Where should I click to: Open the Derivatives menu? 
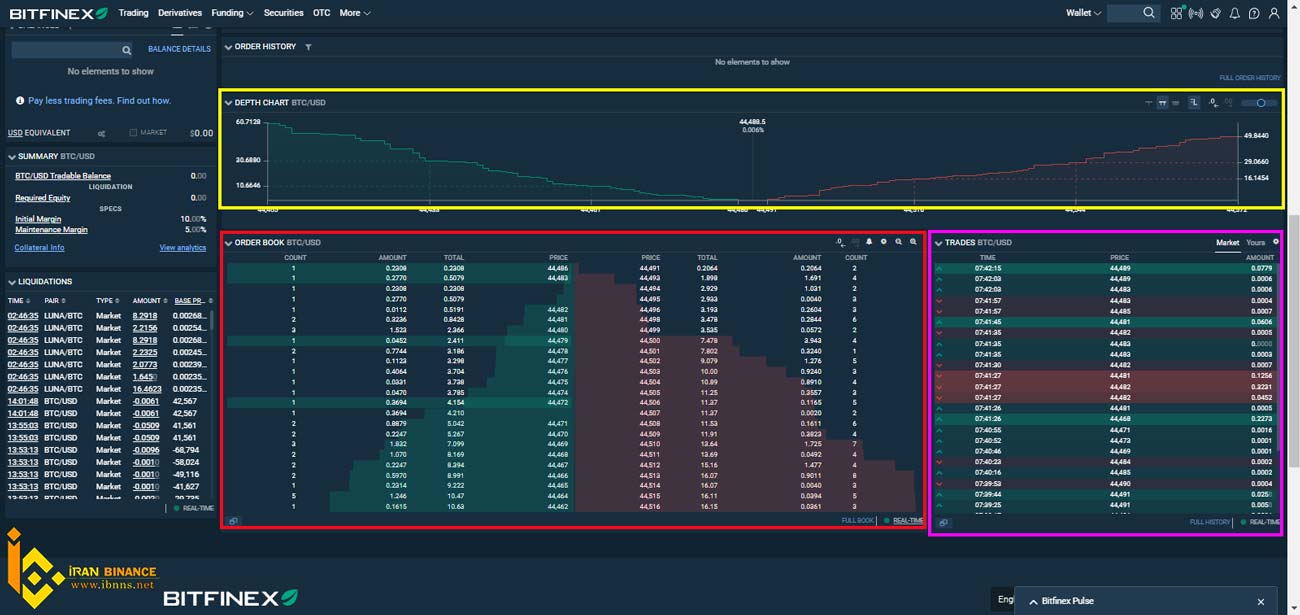tap(180, 13)
